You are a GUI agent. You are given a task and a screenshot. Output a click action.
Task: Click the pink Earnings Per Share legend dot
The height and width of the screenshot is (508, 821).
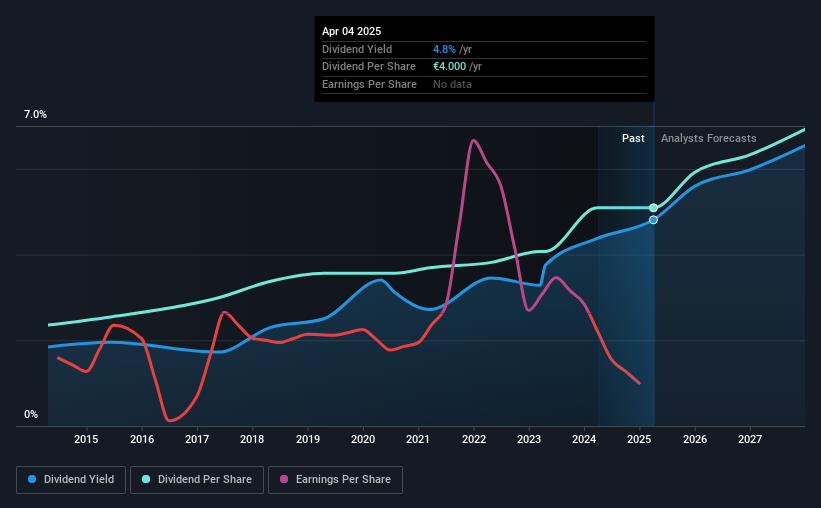click(x=284, y=479)
